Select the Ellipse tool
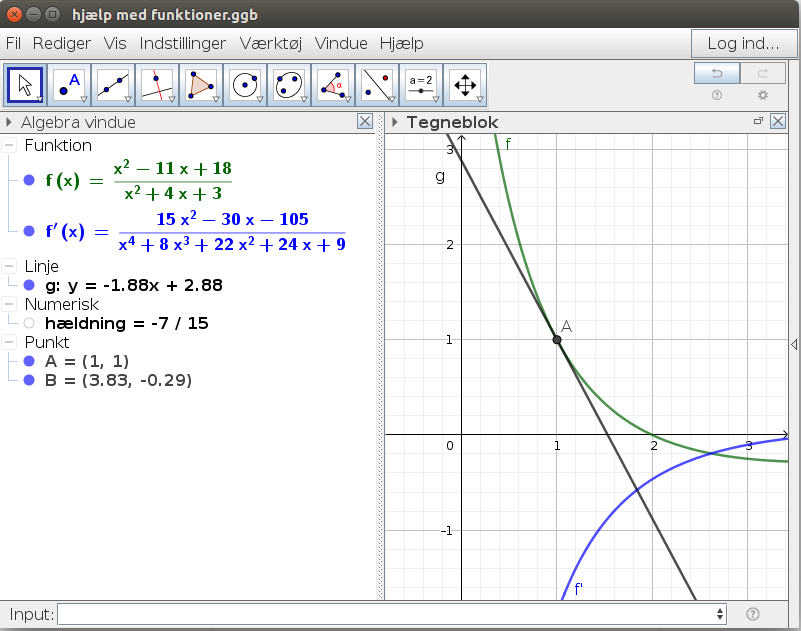Screen dimensions: 801x631 [289, 85]
